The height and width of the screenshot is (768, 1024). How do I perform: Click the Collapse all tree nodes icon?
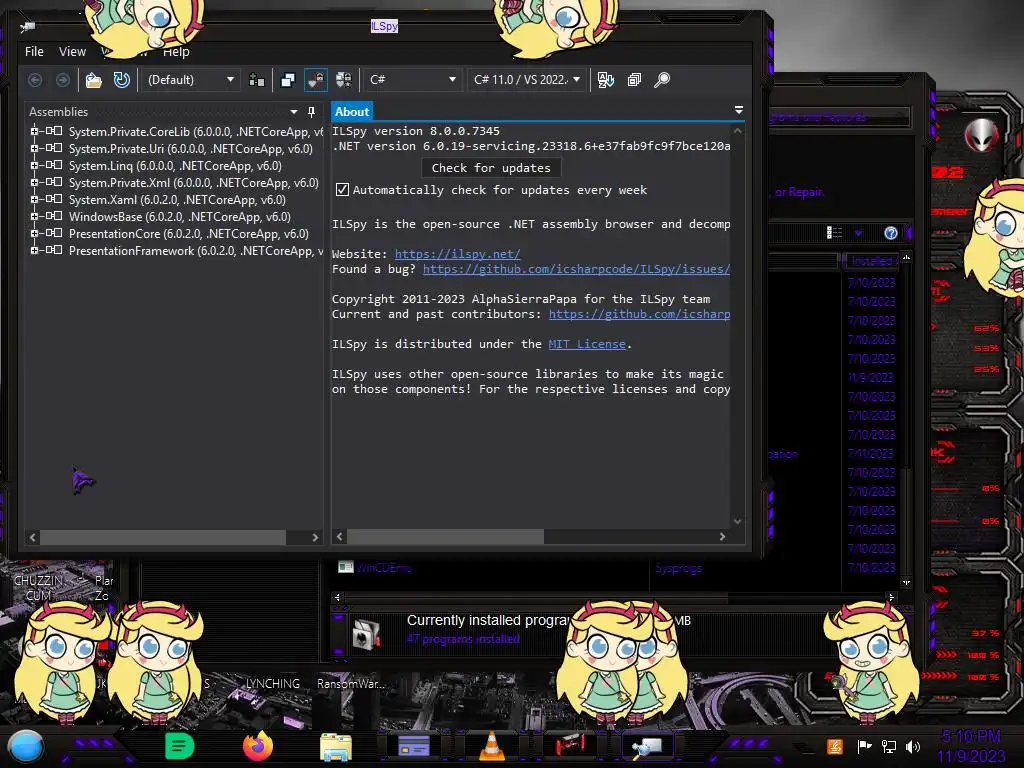pos(634,80)
